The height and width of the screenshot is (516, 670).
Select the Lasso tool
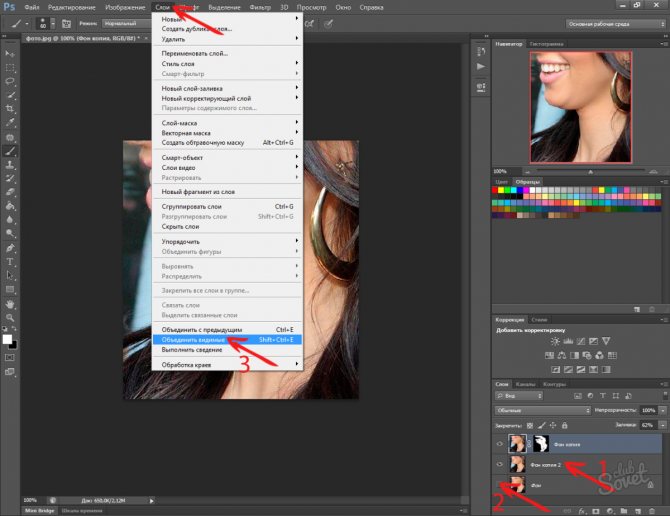pyautogui.click(x=10, y=80)
